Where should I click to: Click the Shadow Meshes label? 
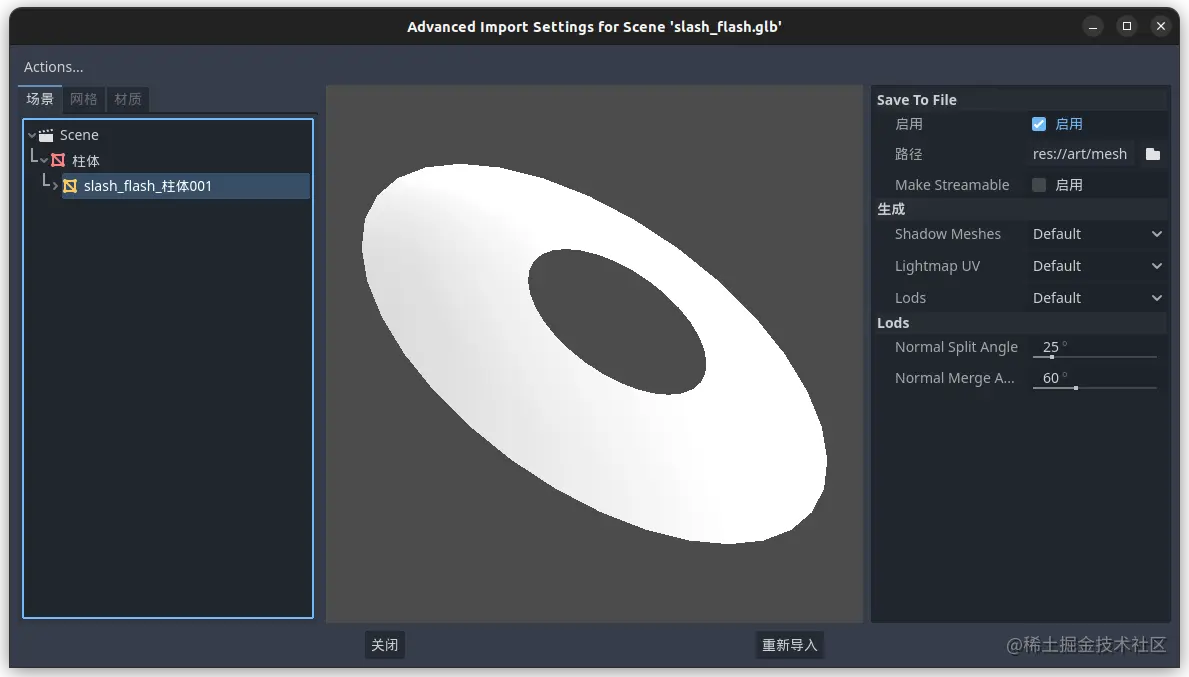947,234
